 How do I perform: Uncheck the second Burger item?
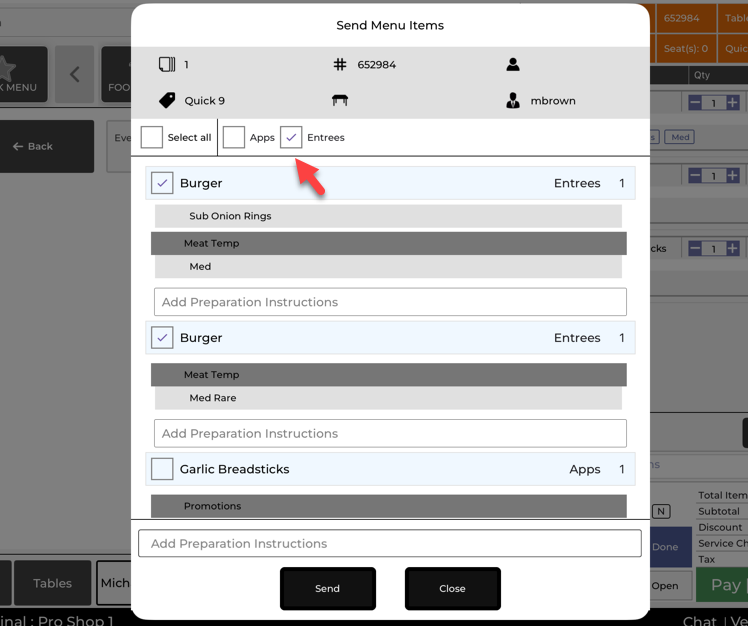point(162,338)
